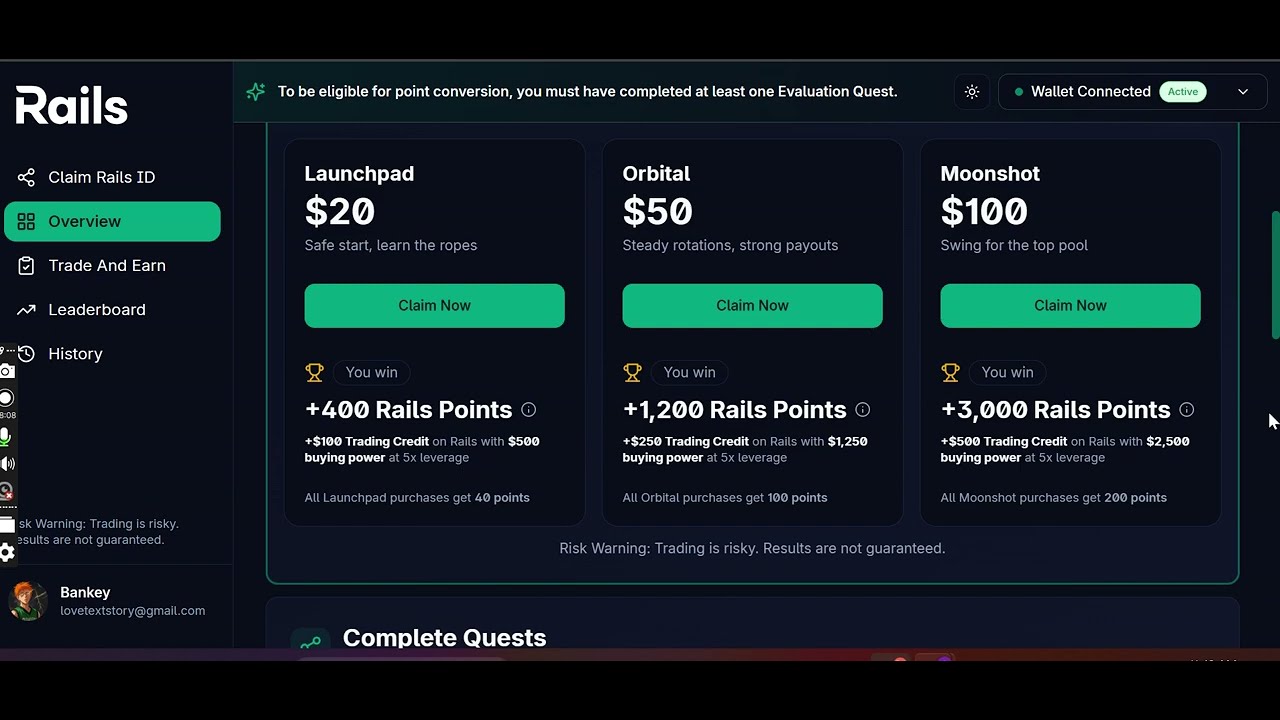This screenshot has width=1280, height=720.
Task: Toggle the recorder microphone icon
Action: click(6, 437)
